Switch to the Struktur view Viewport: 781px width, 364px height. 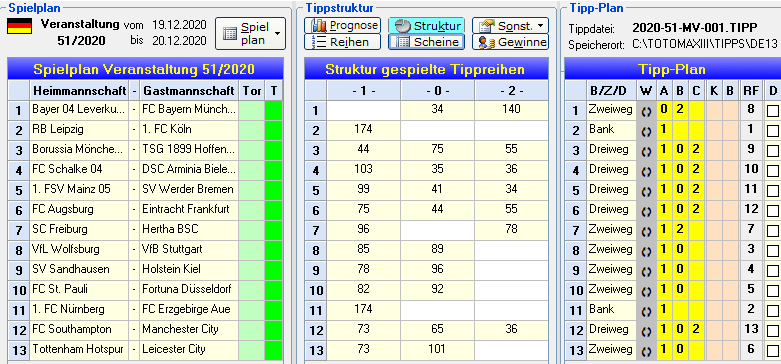426,25
